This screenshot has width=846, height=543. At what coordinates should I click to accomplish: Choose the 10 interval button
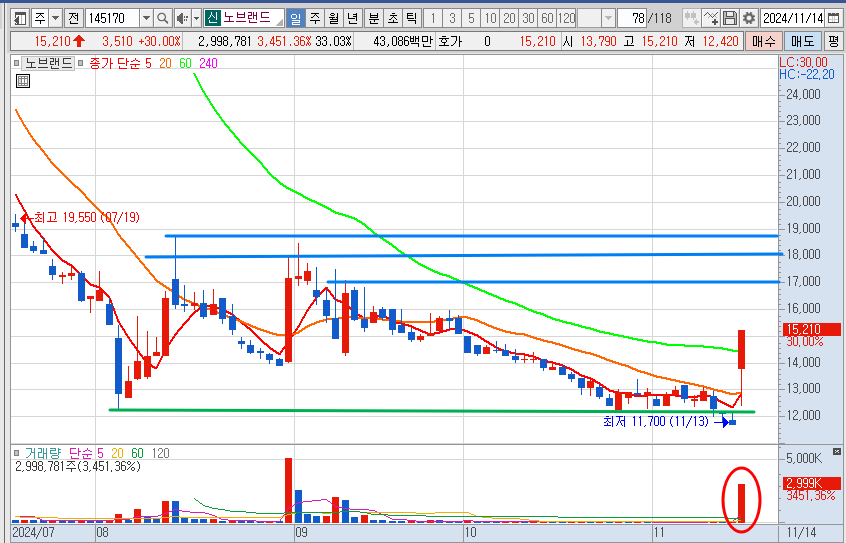[489, 19]
